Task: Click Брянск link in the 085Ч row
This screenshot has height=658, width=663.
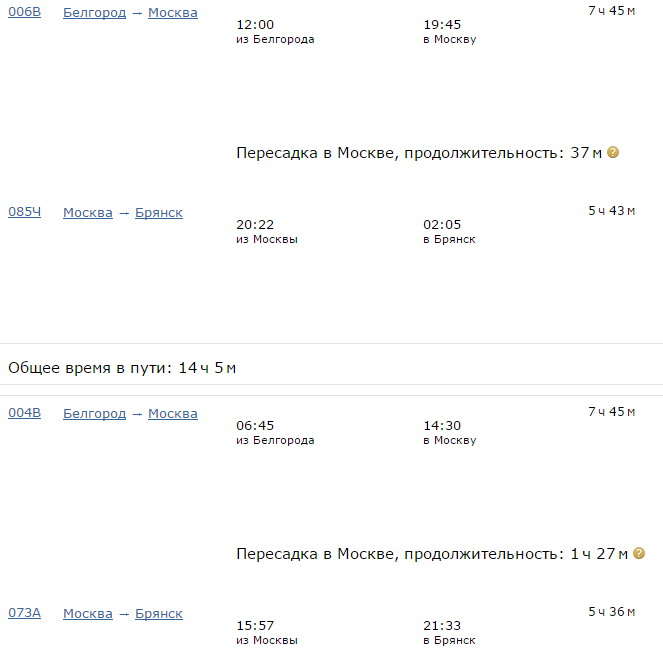Action: (159, 213)
